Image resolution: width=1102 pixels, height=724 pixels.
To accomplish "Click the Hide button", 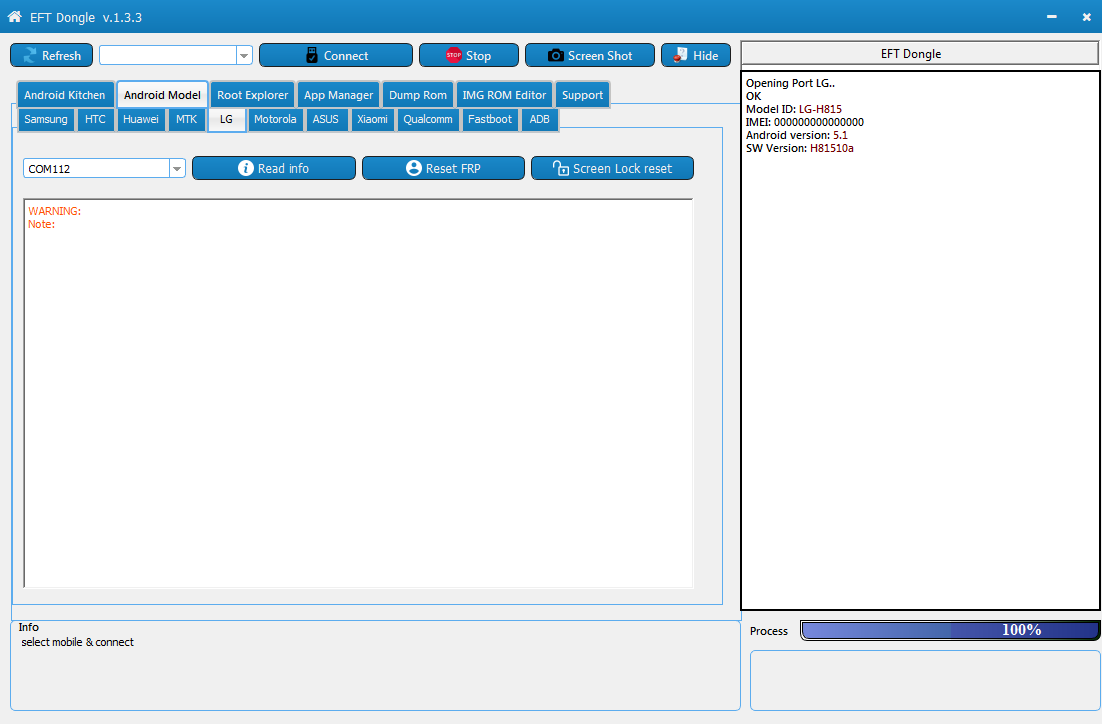I will (x=696, y=56).
